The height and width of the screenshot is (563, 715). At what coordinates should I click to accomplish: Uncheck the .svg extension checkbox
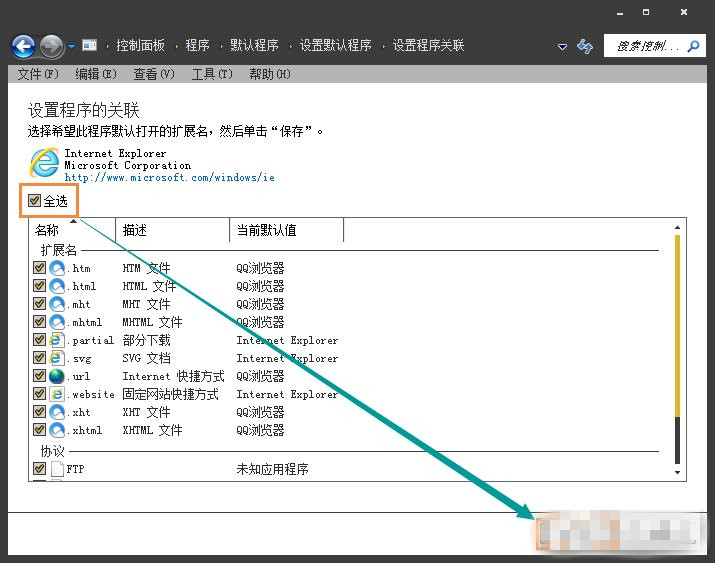click(x=39, y=358)
